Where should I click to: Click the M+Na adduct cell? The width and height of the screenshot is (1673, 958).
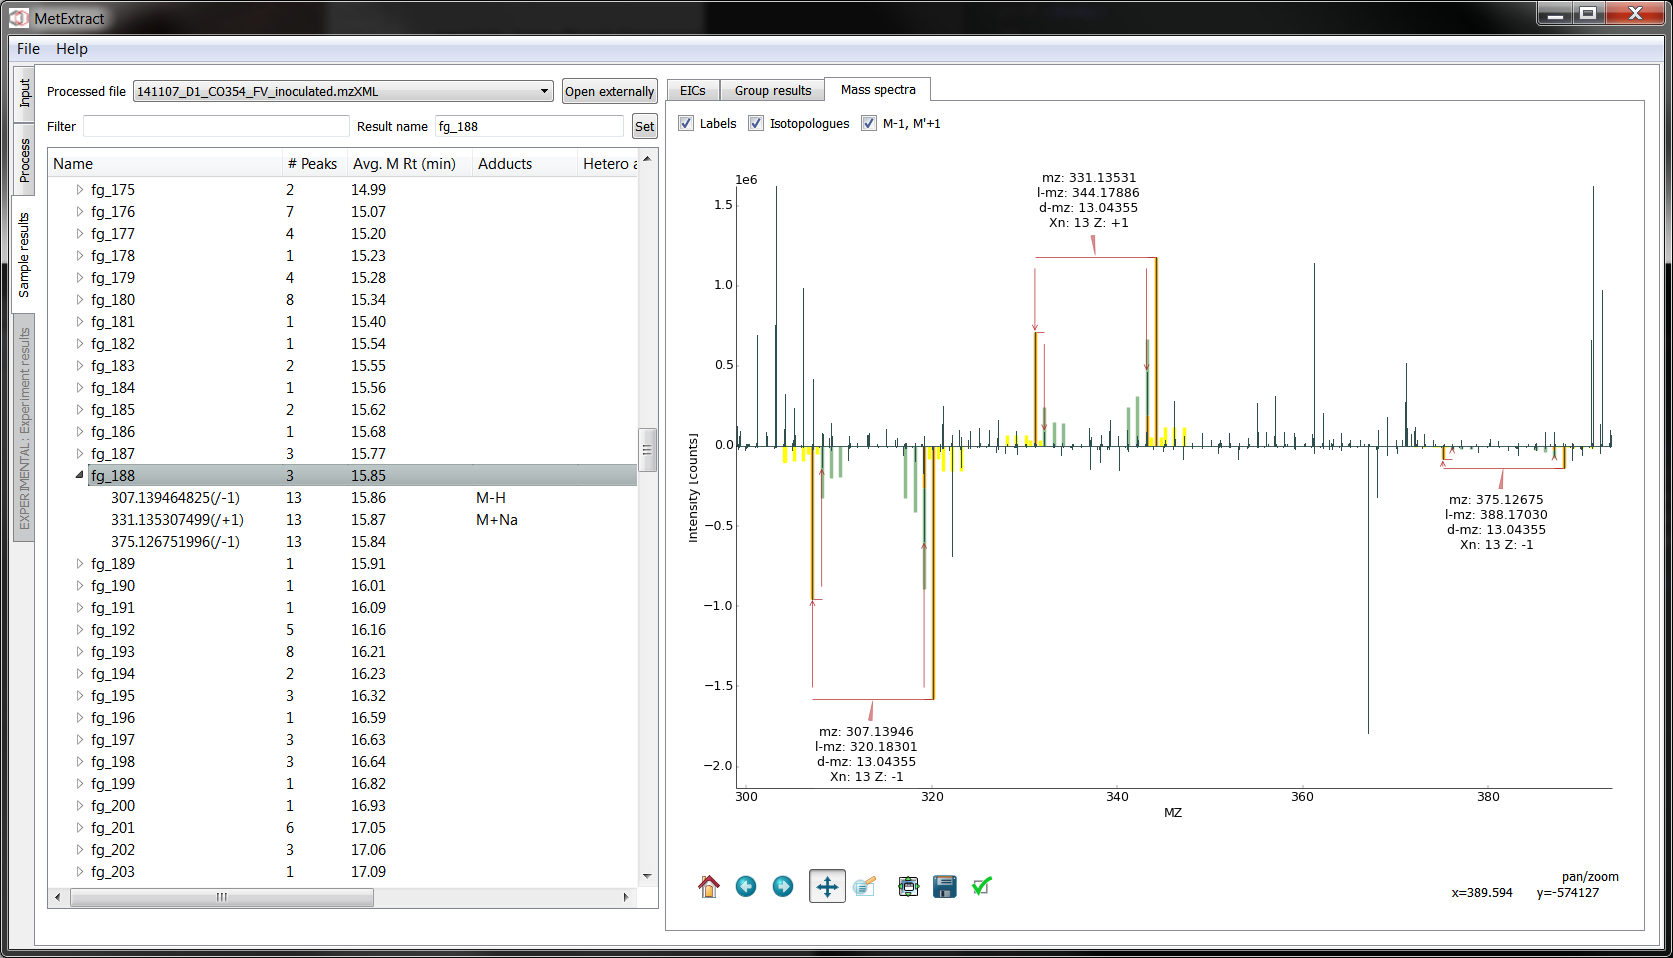click(x=497, y=519)
